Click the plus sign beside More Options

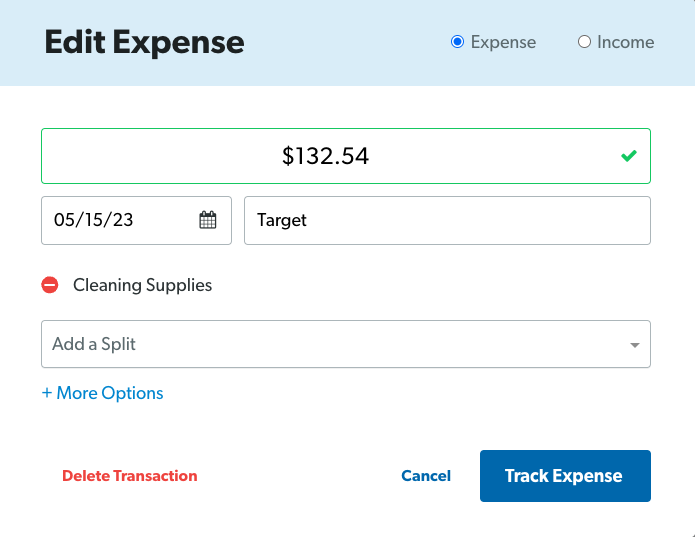pos(47,393)
